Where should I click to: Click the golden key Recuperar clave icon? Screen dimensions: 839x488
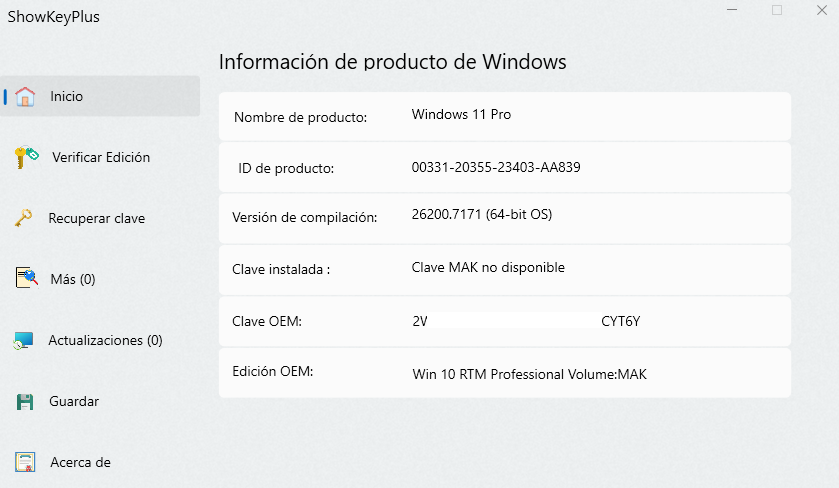23,218
